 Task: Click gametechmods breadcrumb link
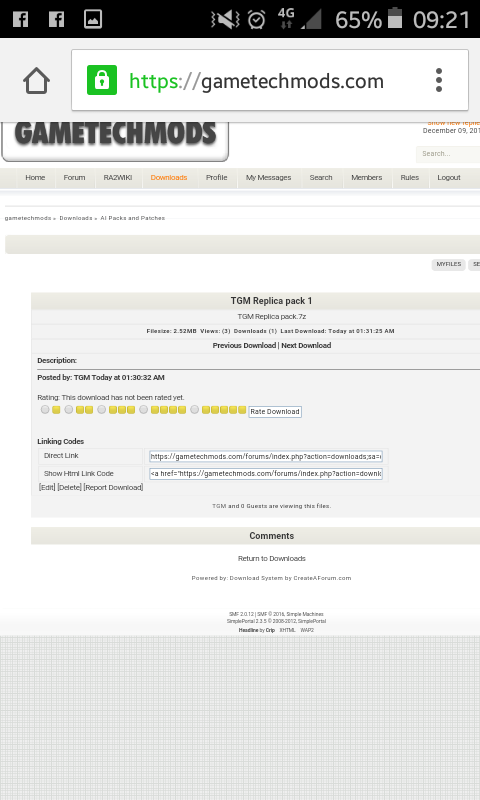[28, 218]
